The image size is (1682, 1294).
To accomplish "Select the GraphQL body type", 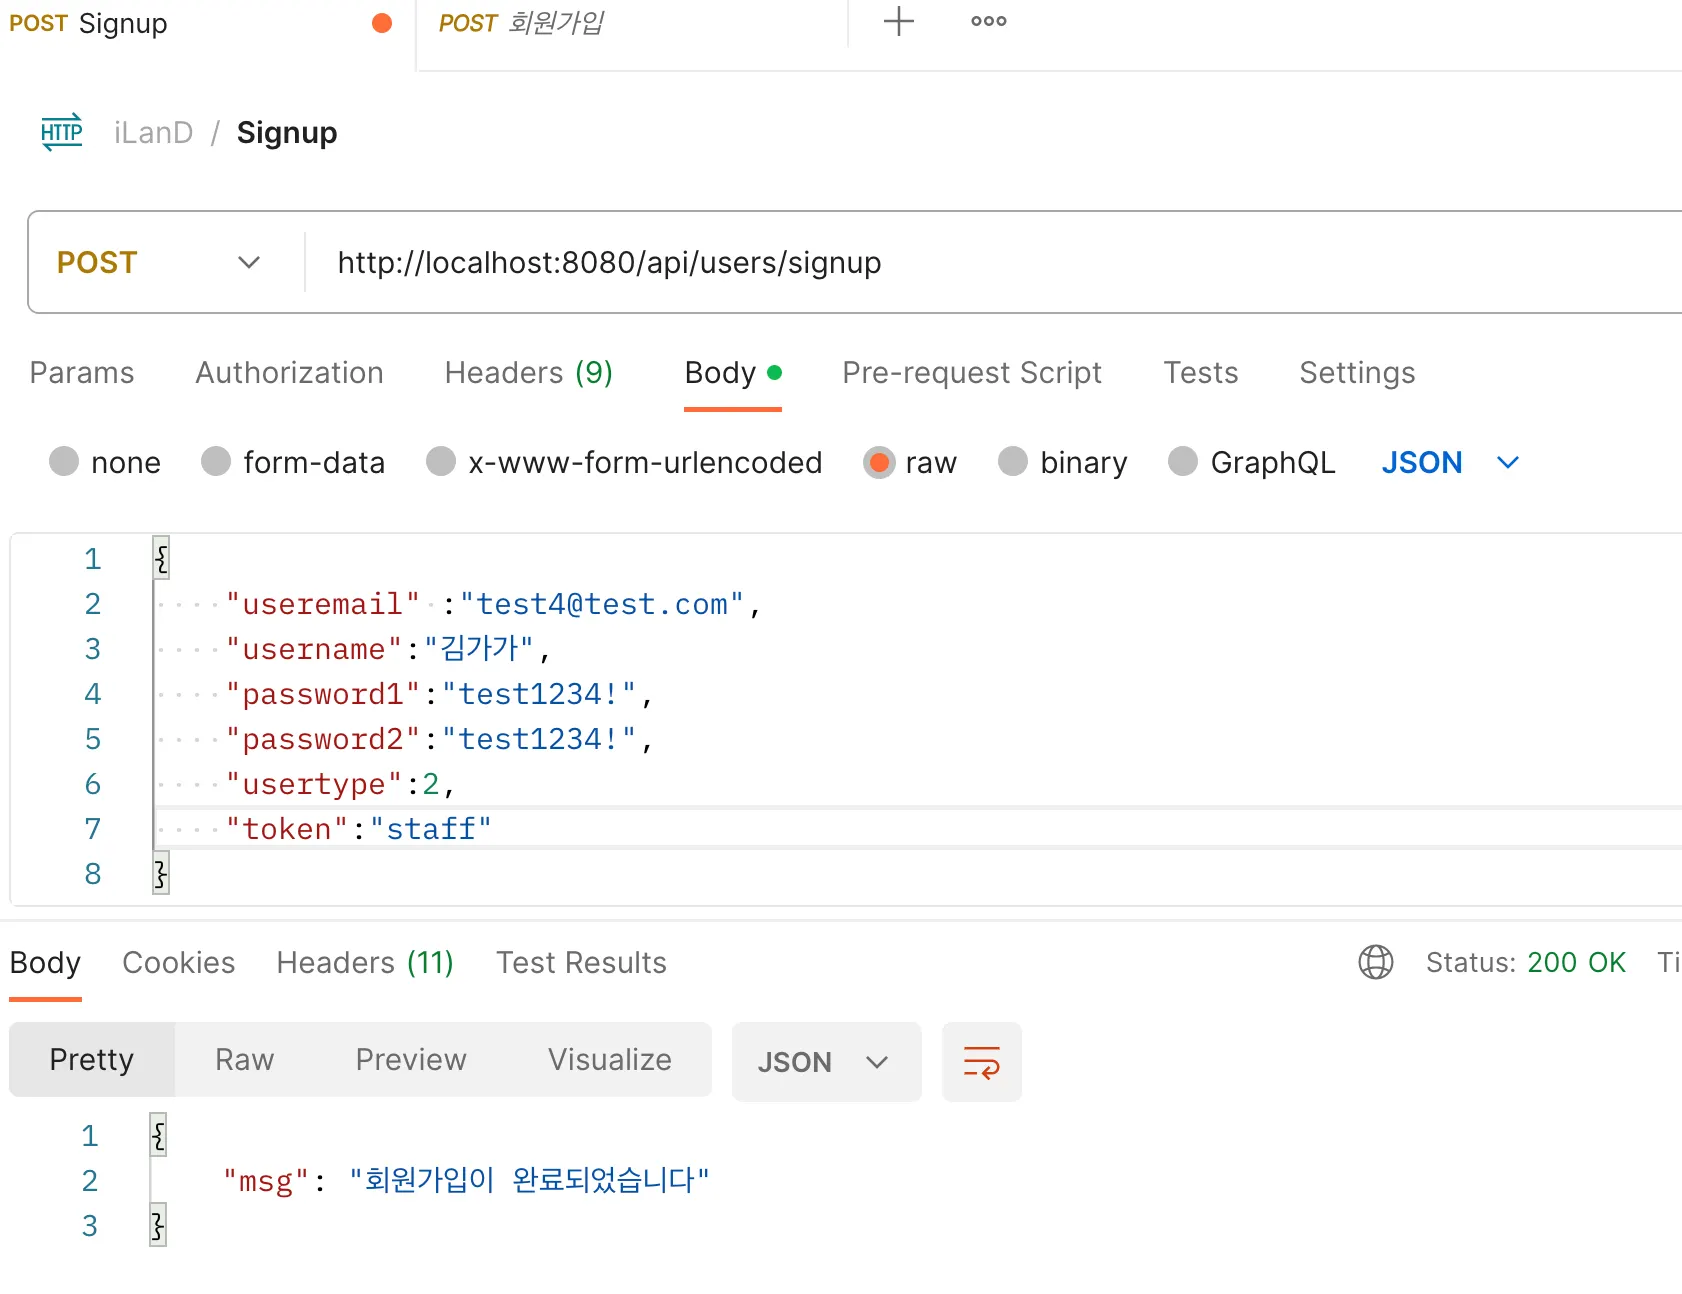I will pyautogui.click(x=1183, y=462).
